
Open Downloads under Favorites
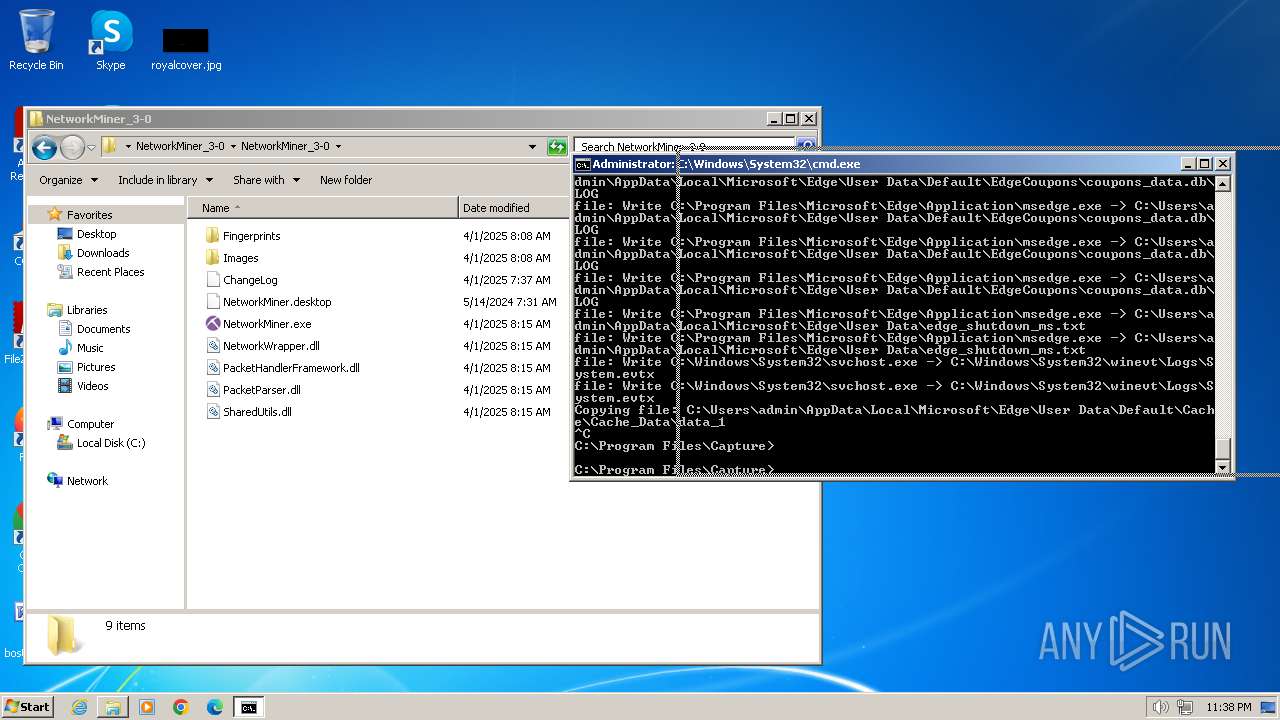tap(103, 253)
